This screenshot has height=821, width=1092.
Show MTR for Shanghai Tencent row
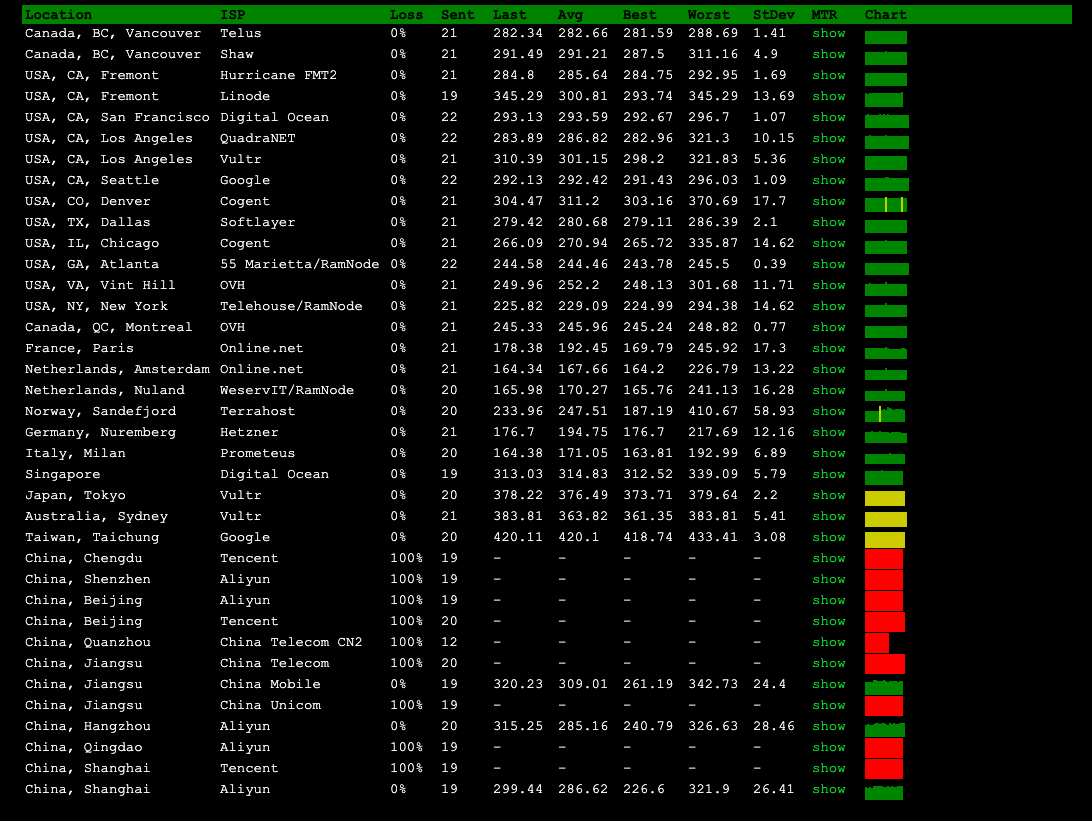(x=829, y=767)
